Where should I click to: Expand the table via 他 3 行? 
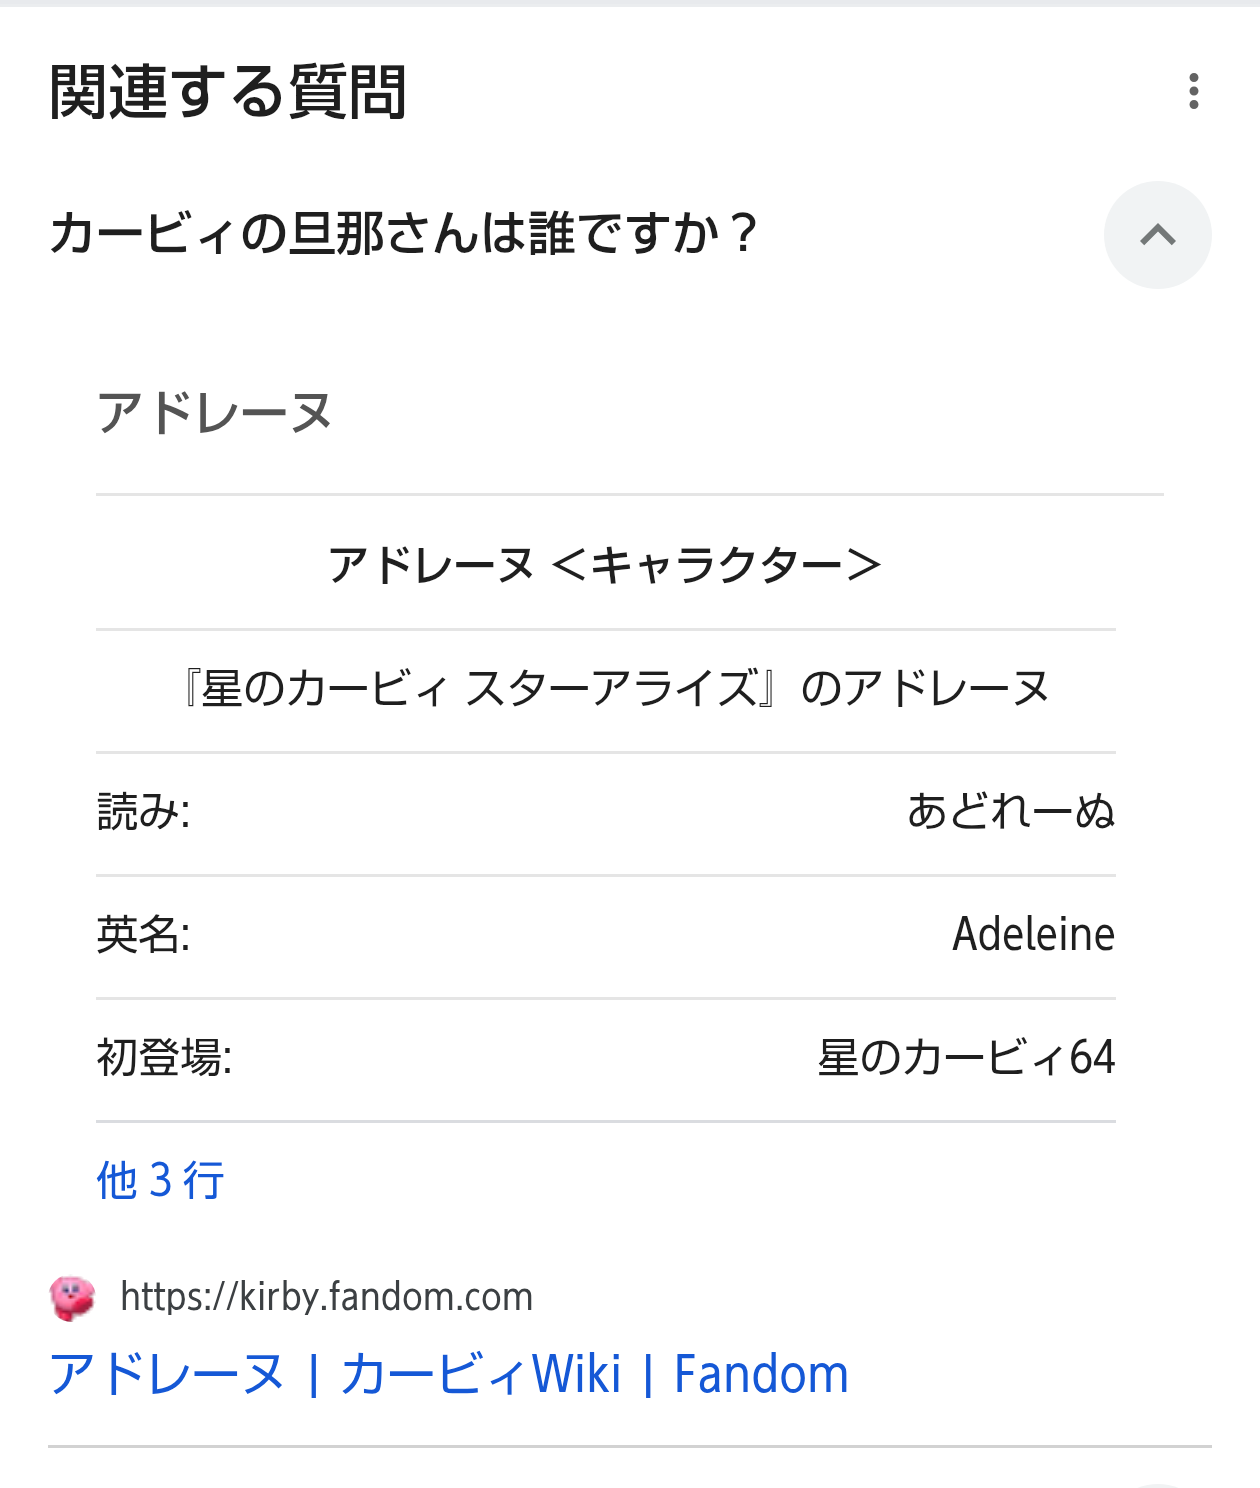160,1180
